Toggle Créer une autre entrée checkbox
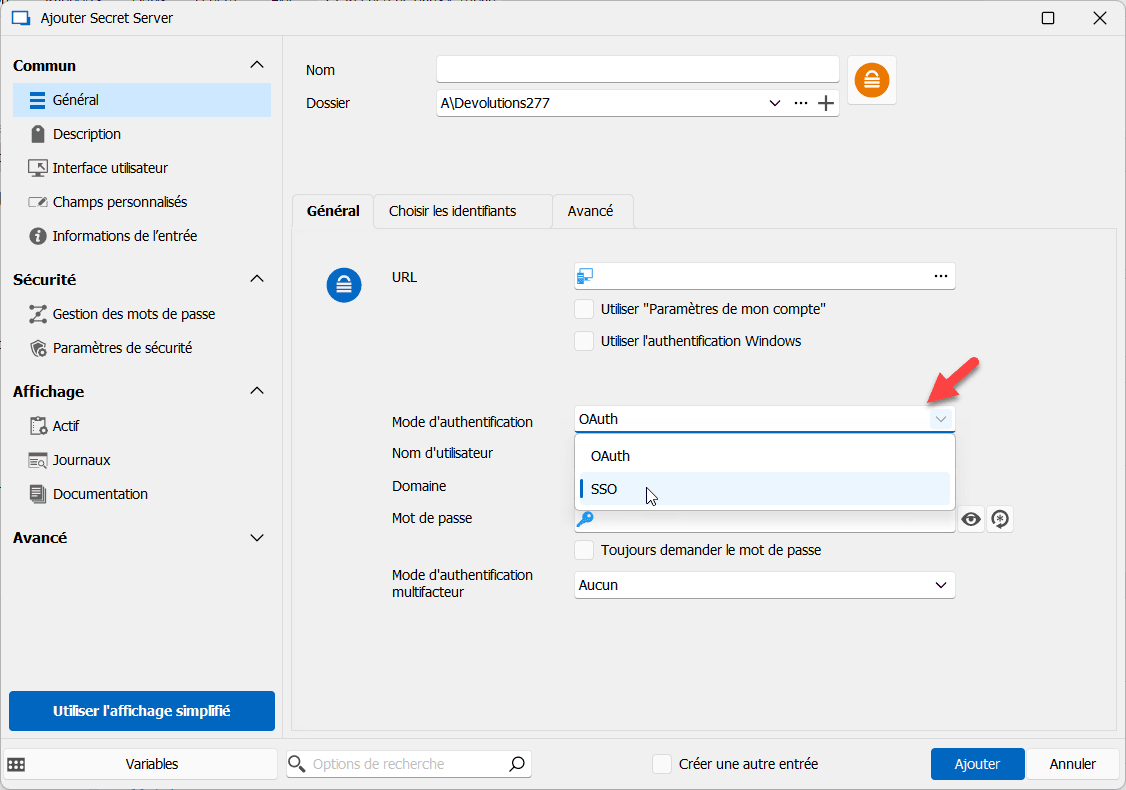 point(662,764)
